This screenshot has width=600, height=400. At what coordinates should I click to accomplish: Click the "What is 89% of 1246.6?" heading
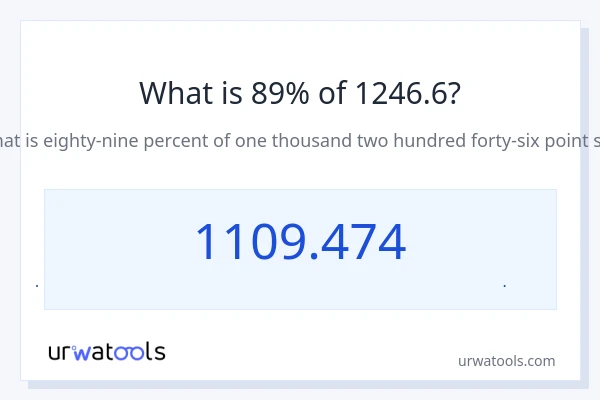point(300,93)
